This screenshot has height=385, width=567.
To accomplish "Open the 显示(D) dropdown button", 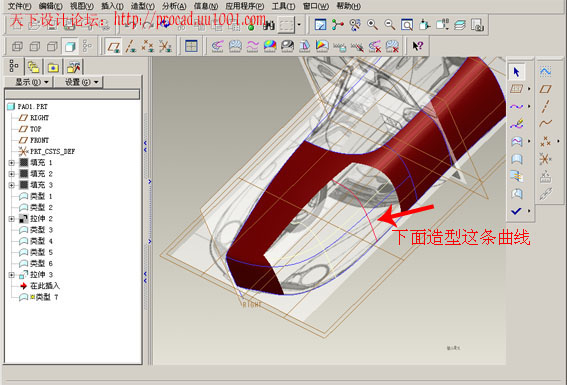I will (29, 82).
